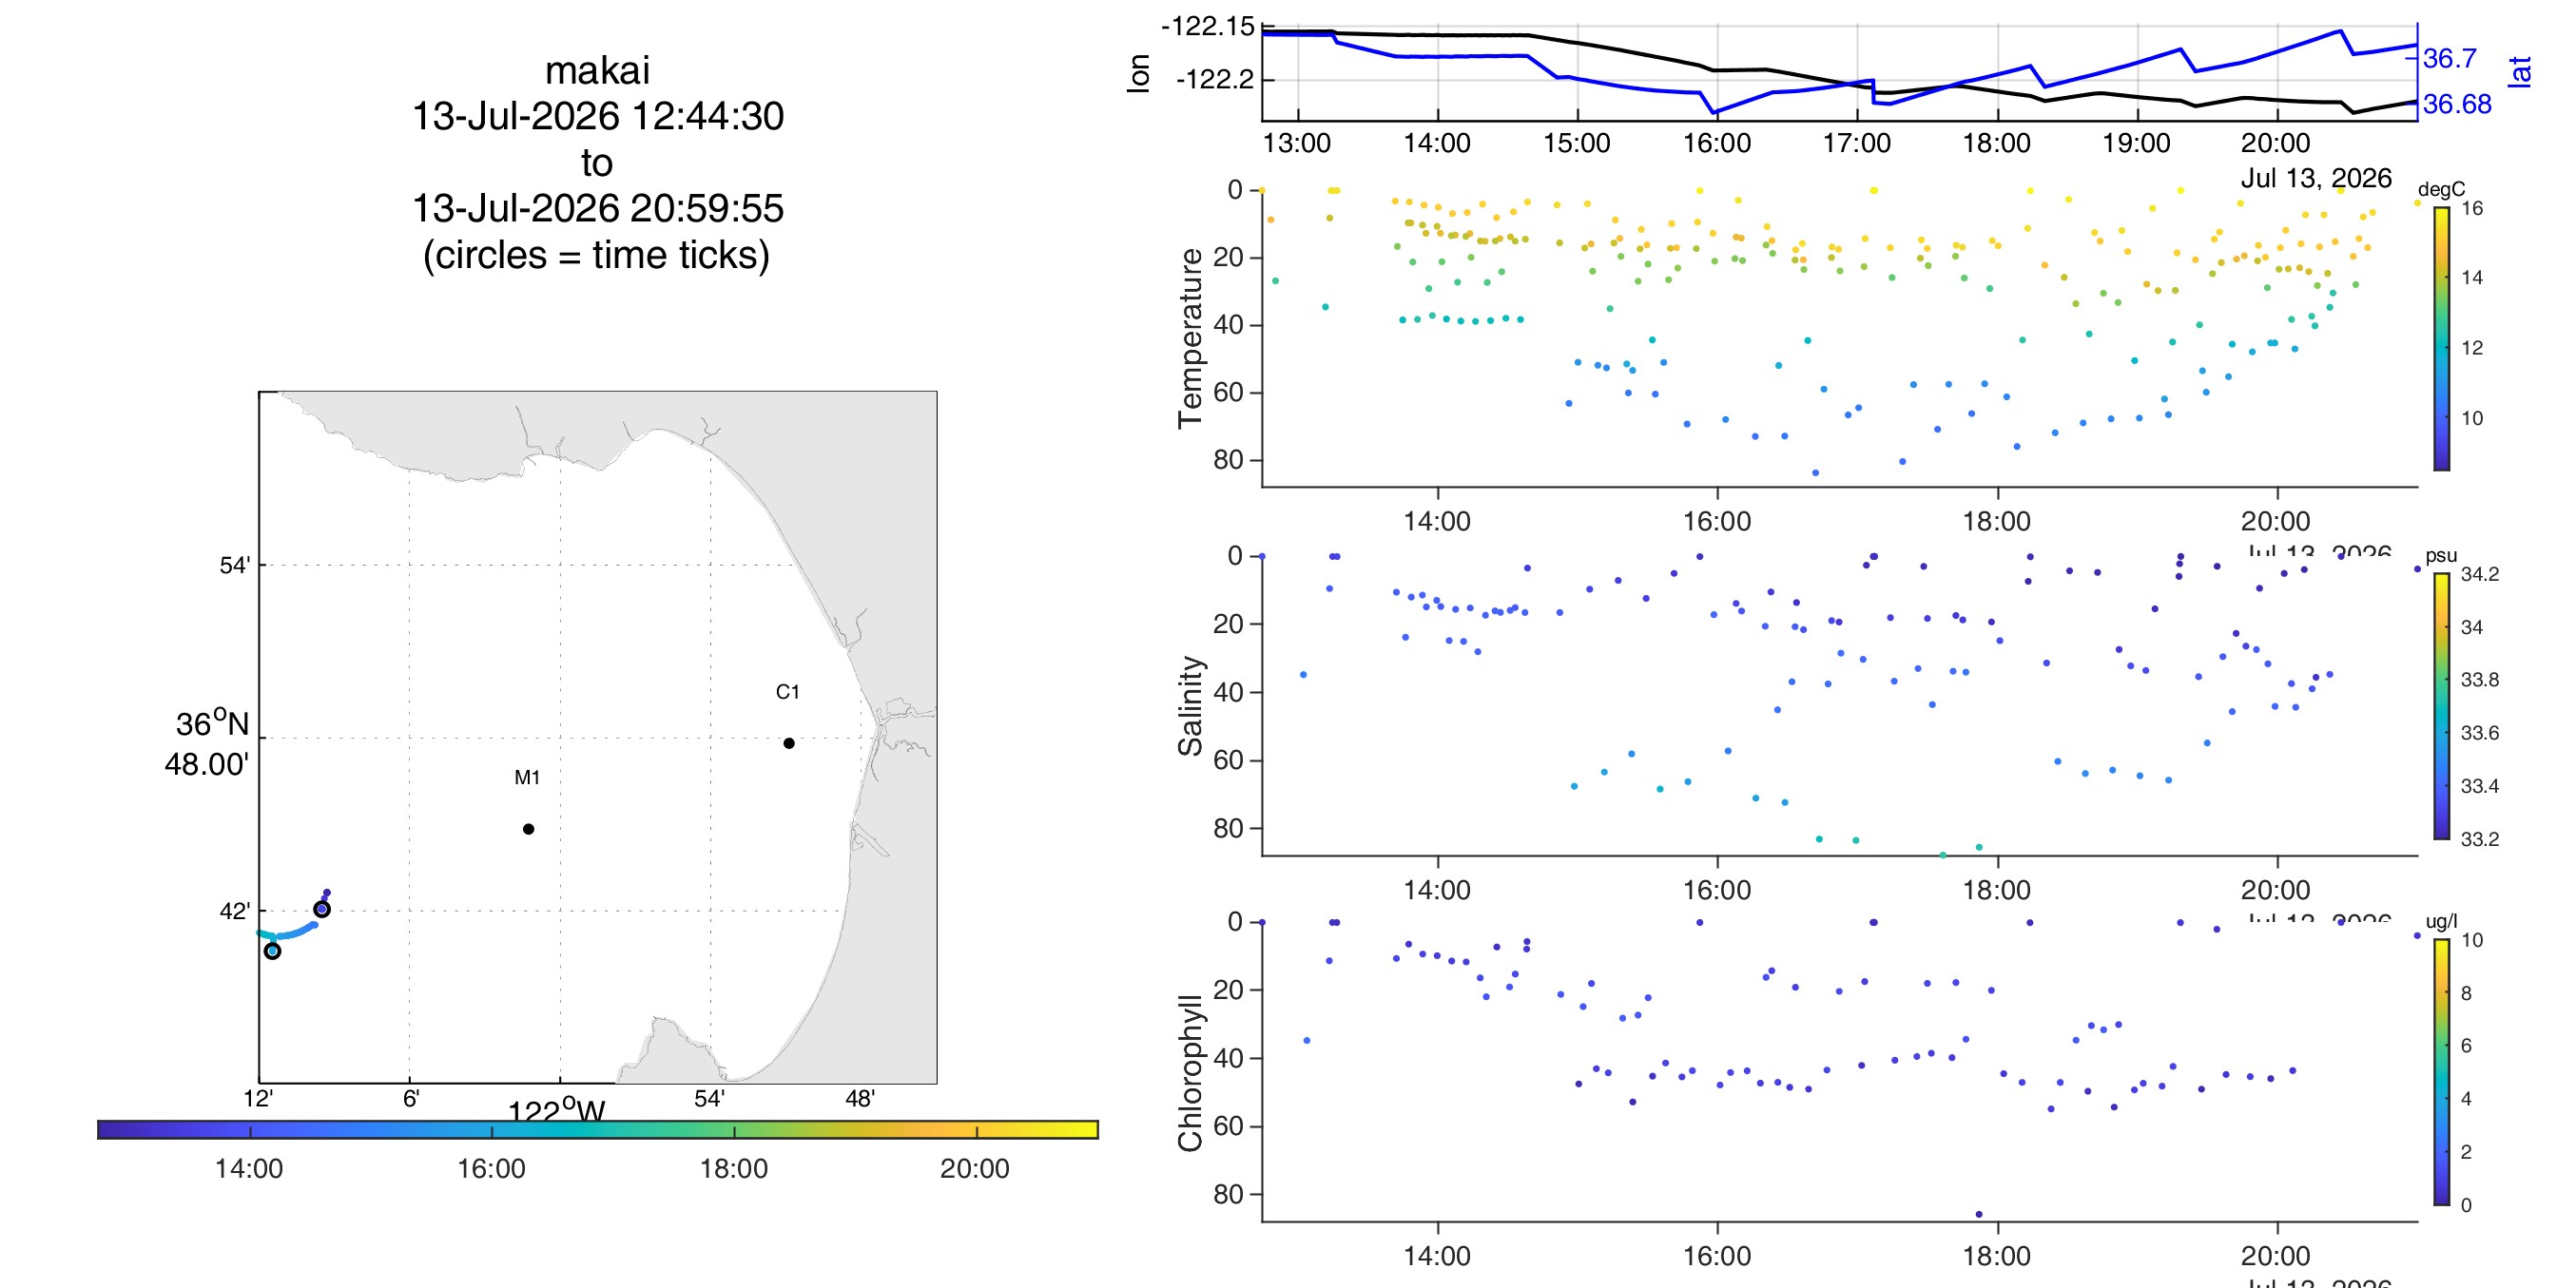The image size is (2576, 1288).
Task: Click the 122°W longitude label on map
Action: [557, 1110]
